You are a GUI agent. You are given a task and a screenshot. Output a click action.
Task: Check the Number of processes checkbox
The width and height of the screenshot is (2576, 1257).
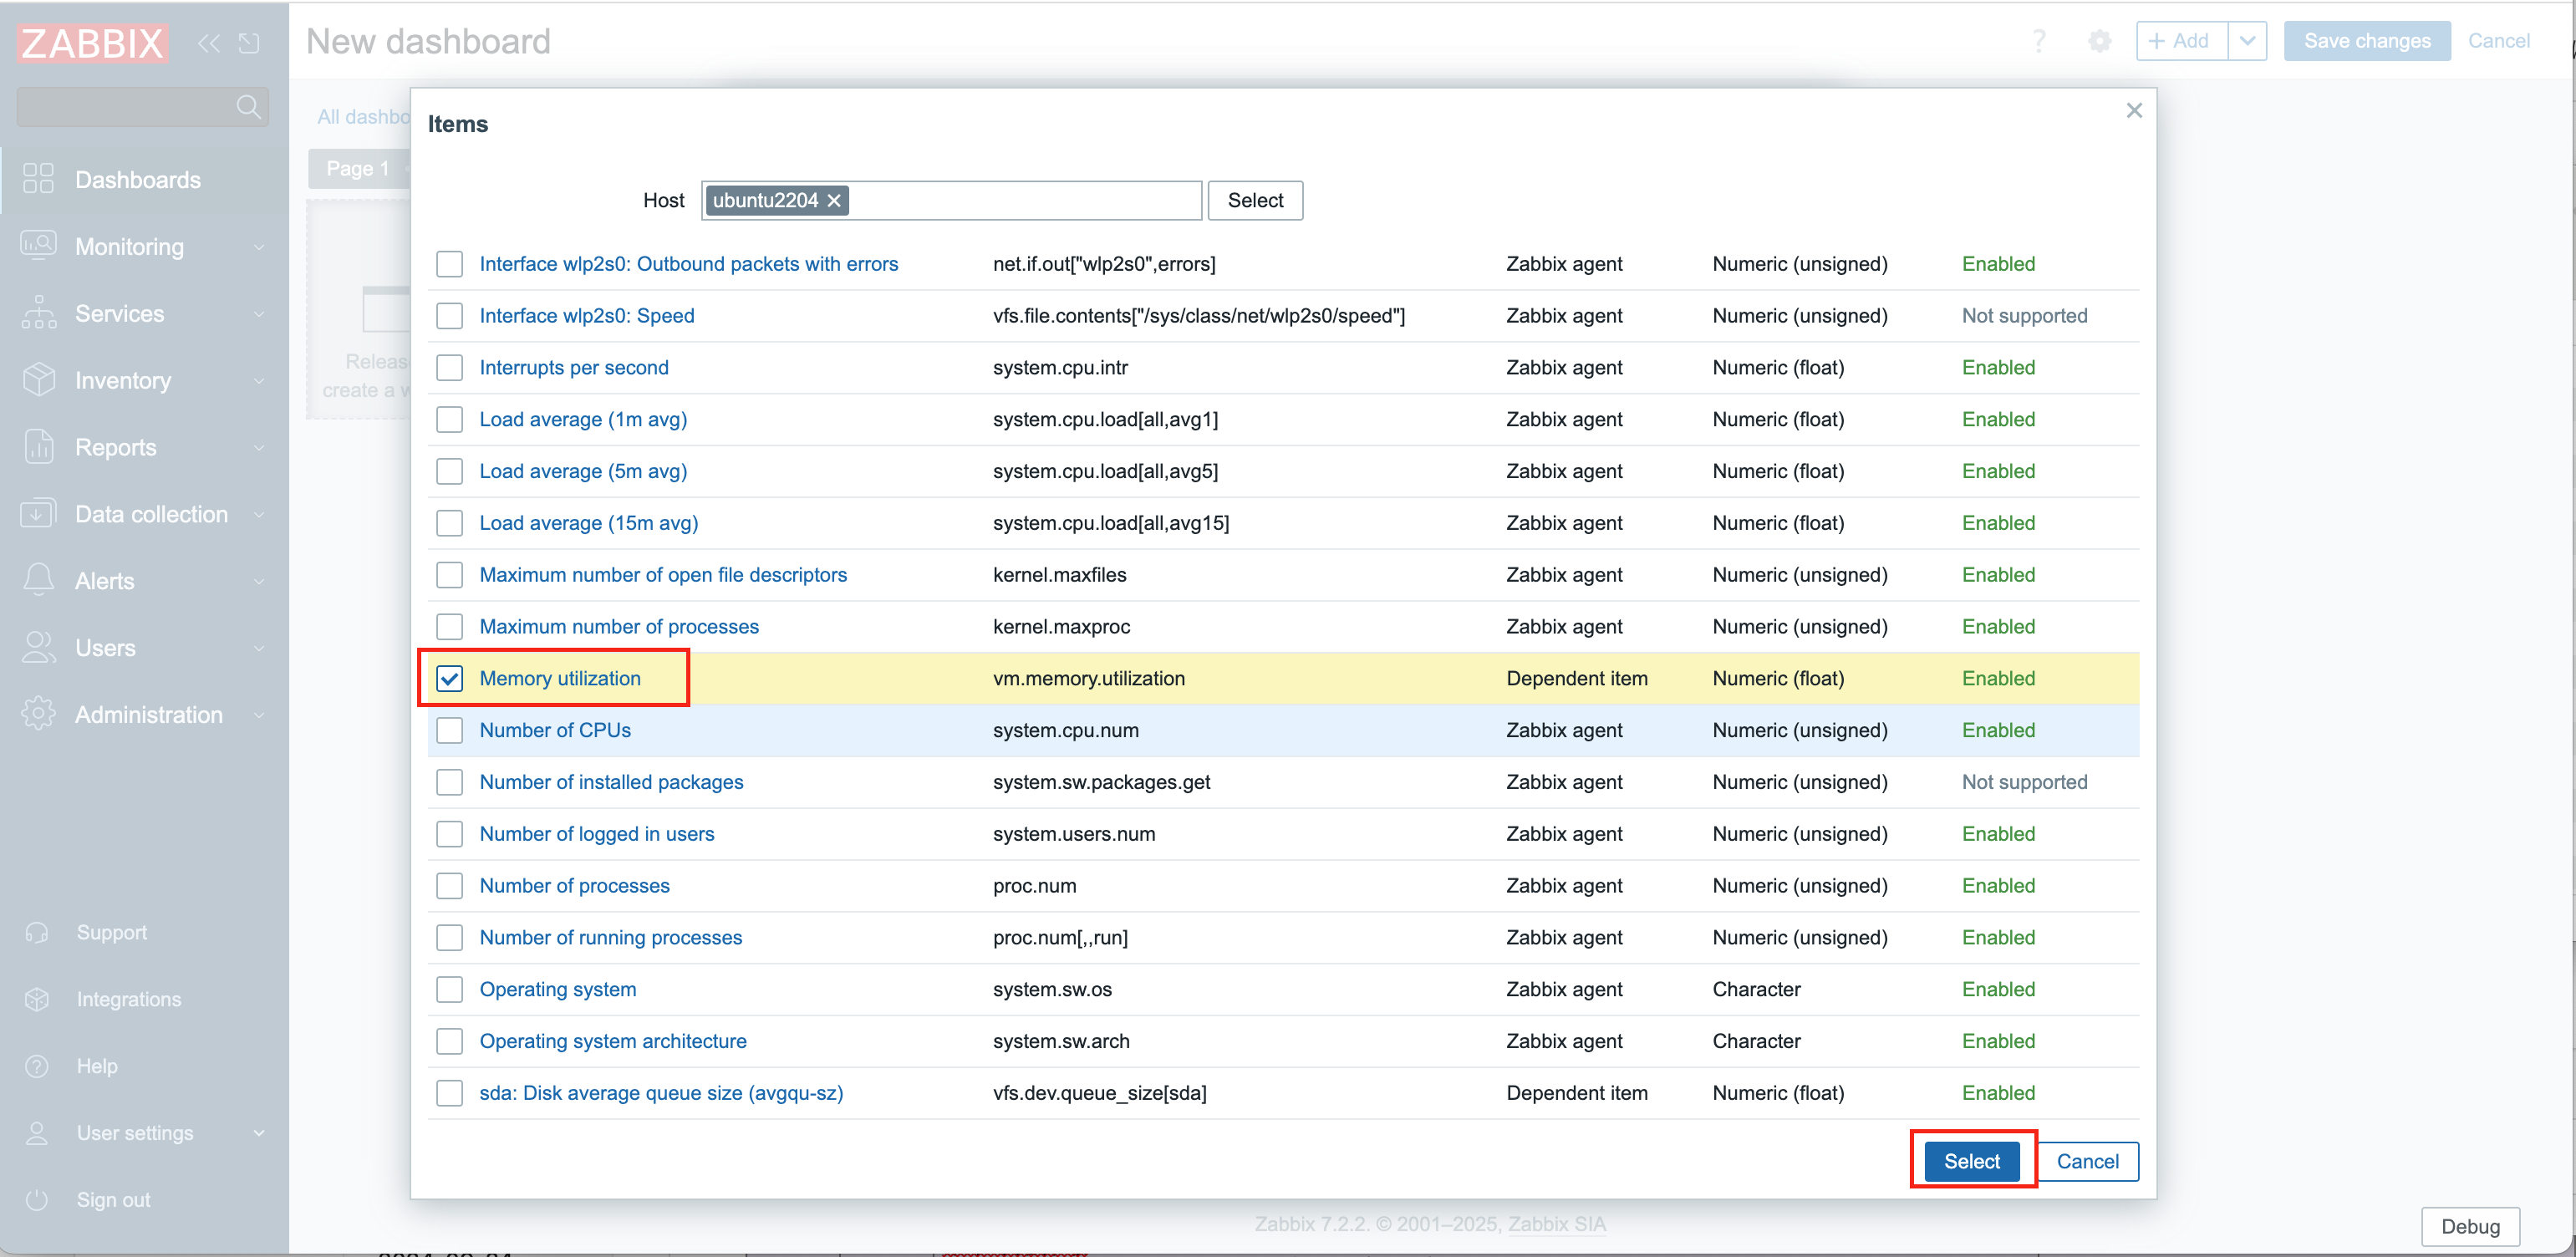(x=450, y=886)
